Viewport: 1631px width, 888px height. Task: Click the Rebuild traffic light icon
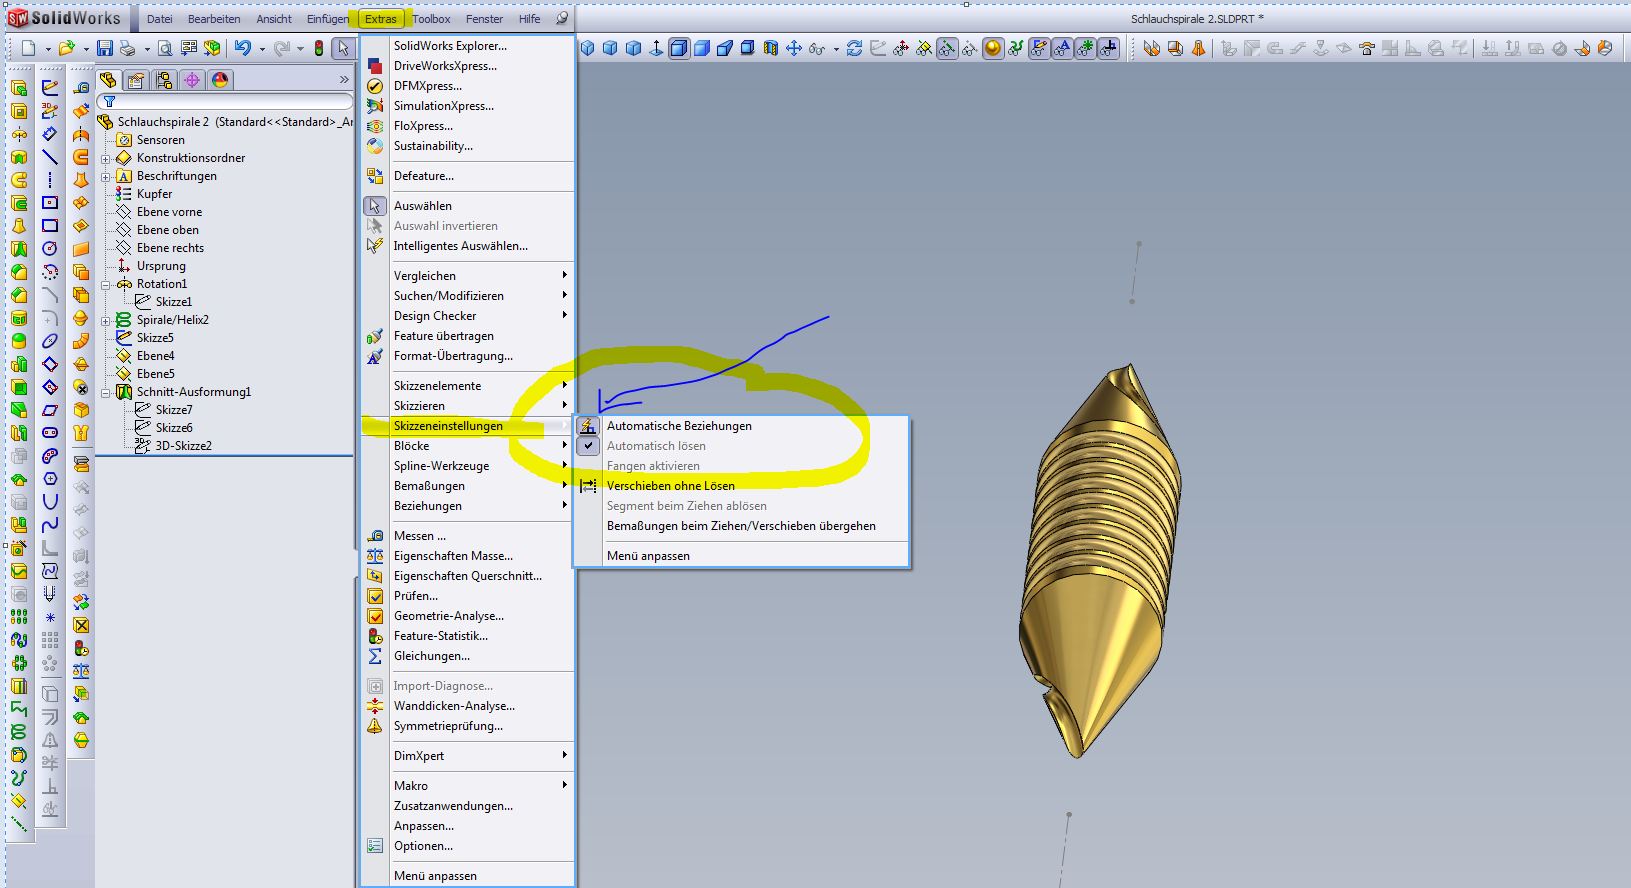click(319, 48)
